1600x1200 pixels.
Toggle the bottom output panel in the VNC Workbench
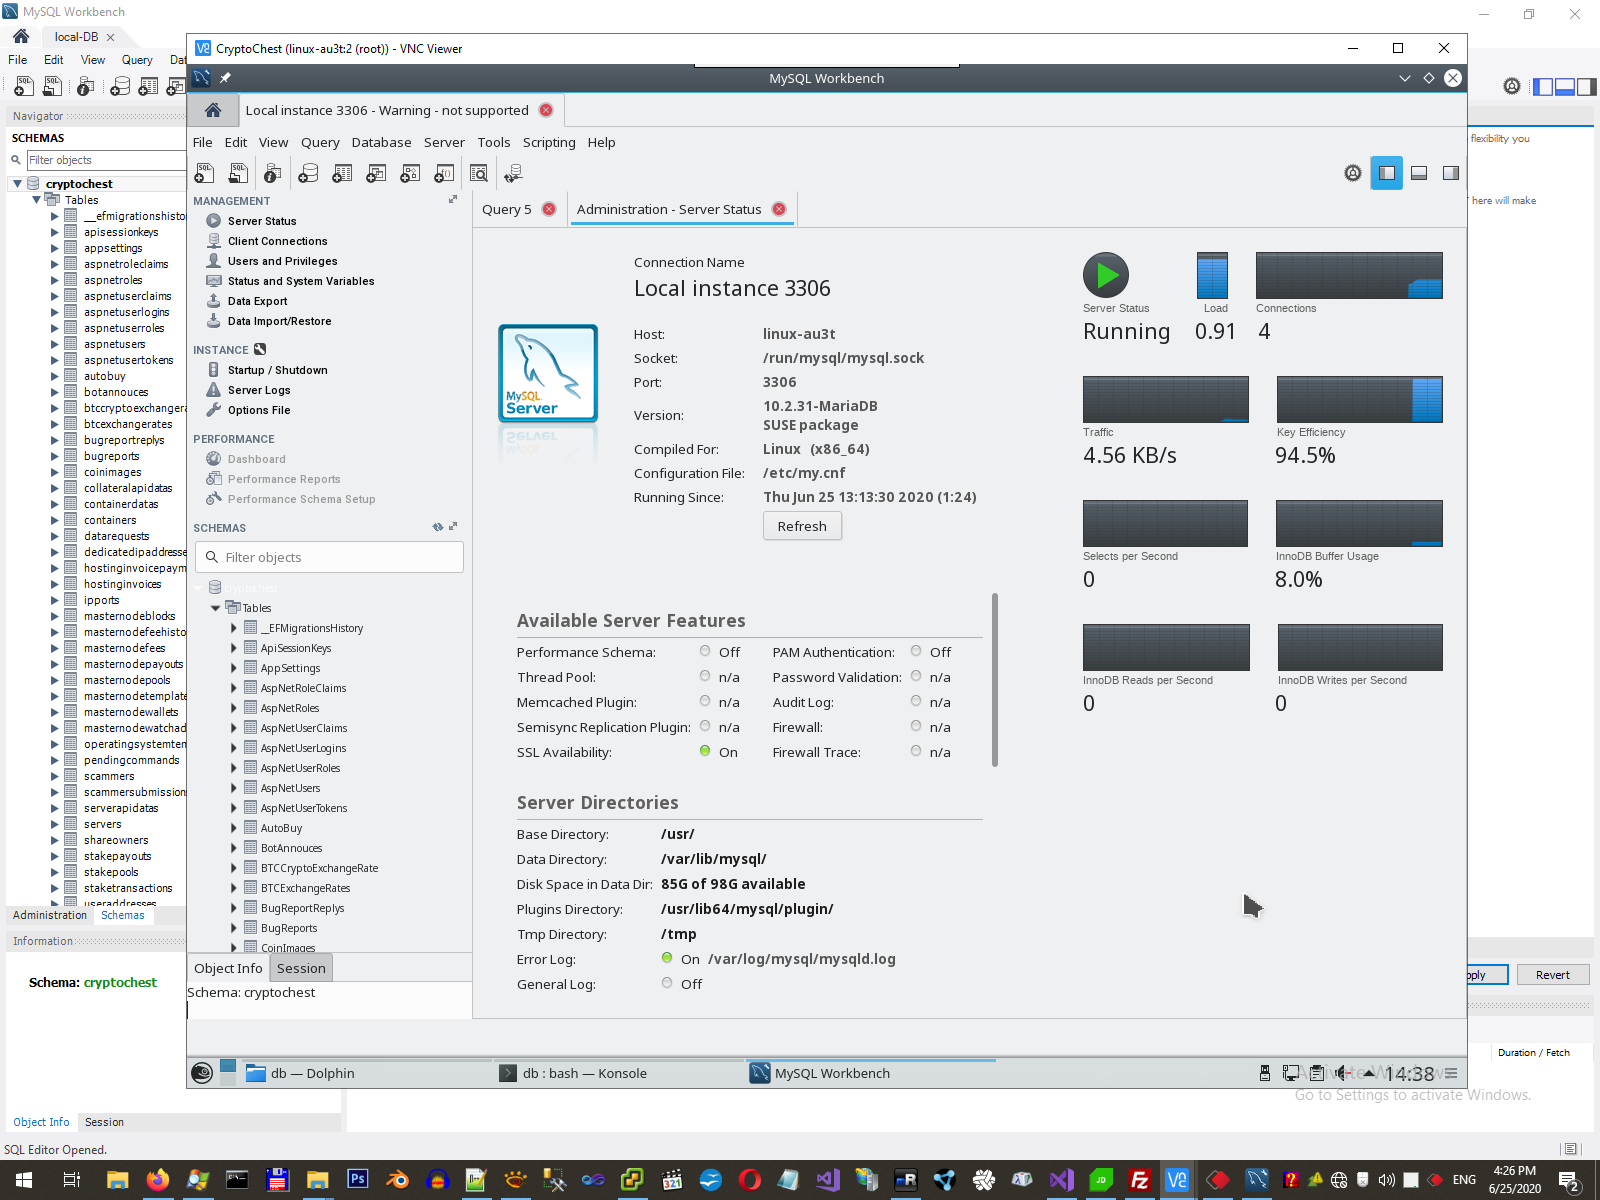click(x=1419, y=173)
